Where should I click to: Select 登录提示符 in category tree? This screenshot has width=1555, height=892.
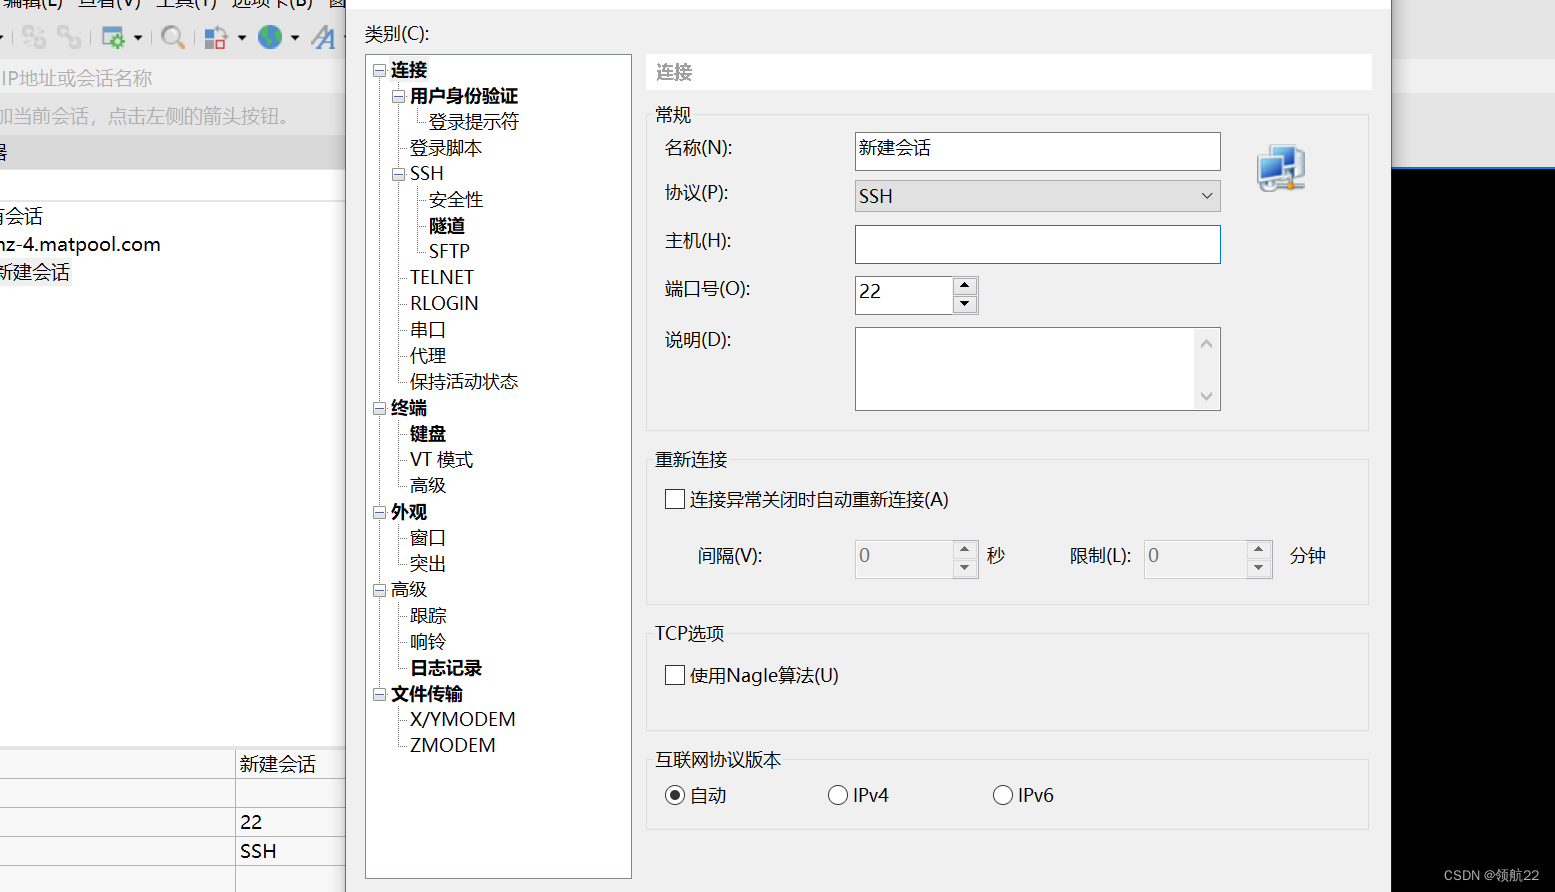474,122
